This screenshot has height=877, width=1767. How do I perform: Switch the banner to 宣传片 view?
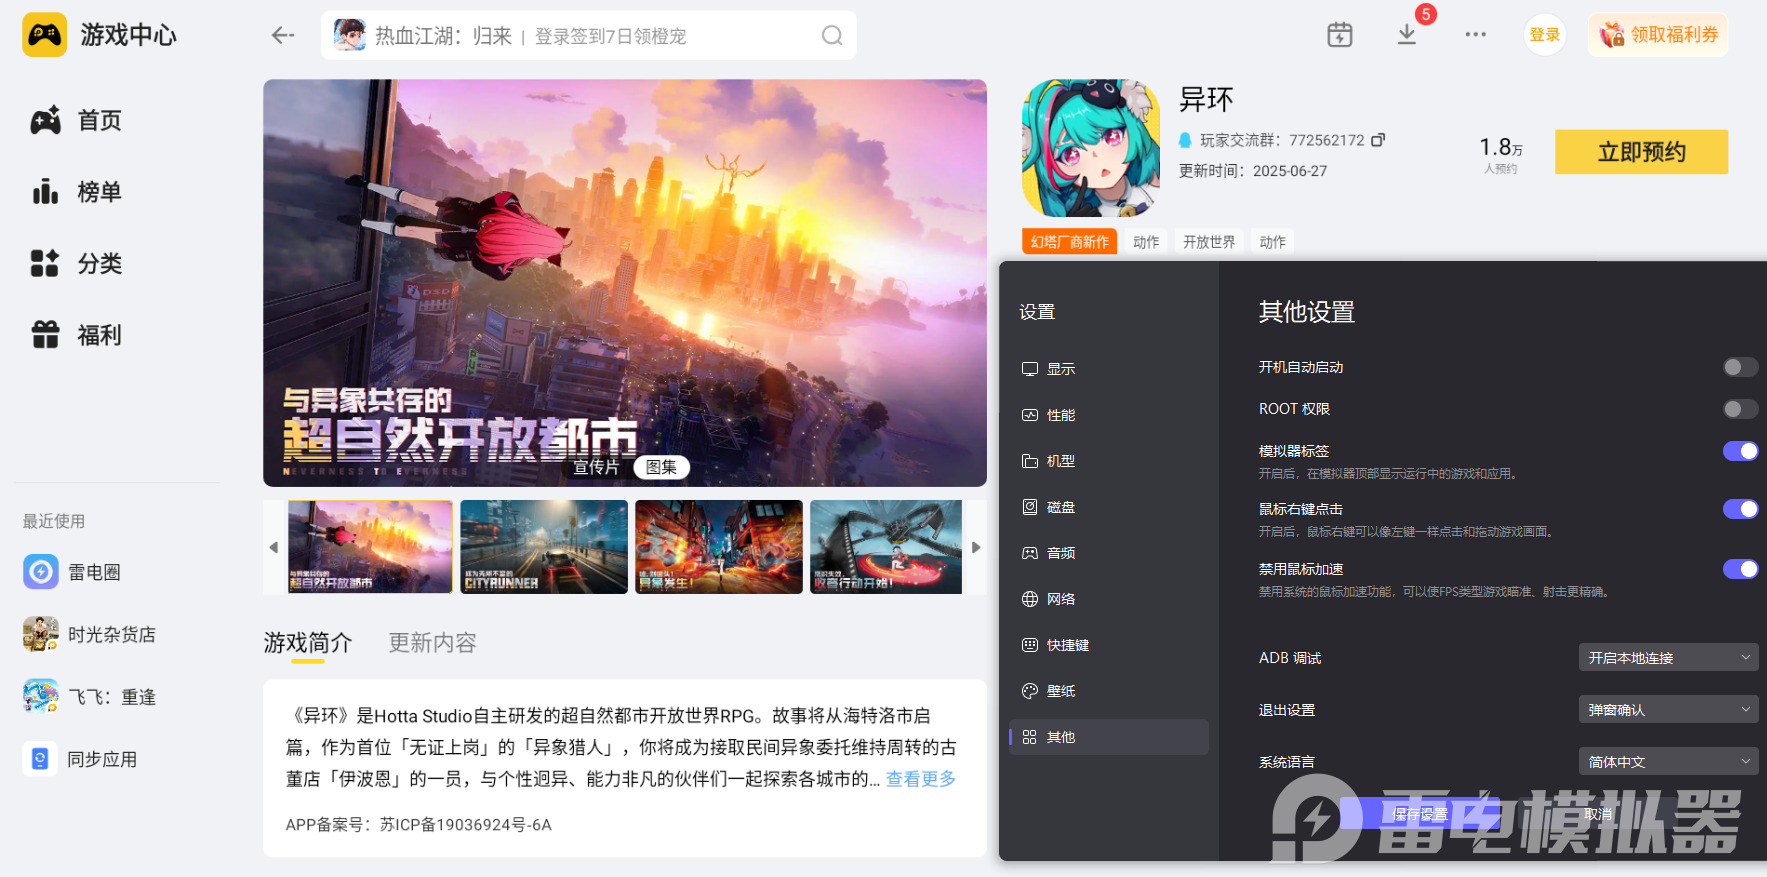pos(596,467)
